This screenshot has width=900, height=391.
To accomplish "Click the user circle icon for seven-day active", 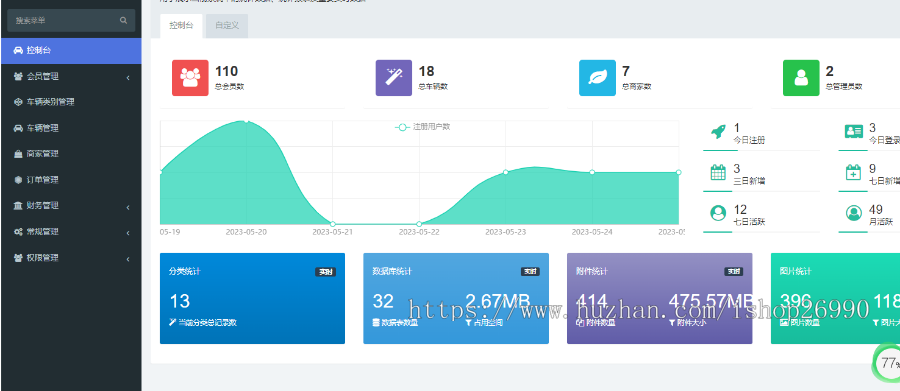I will click(x=718, y=213).
